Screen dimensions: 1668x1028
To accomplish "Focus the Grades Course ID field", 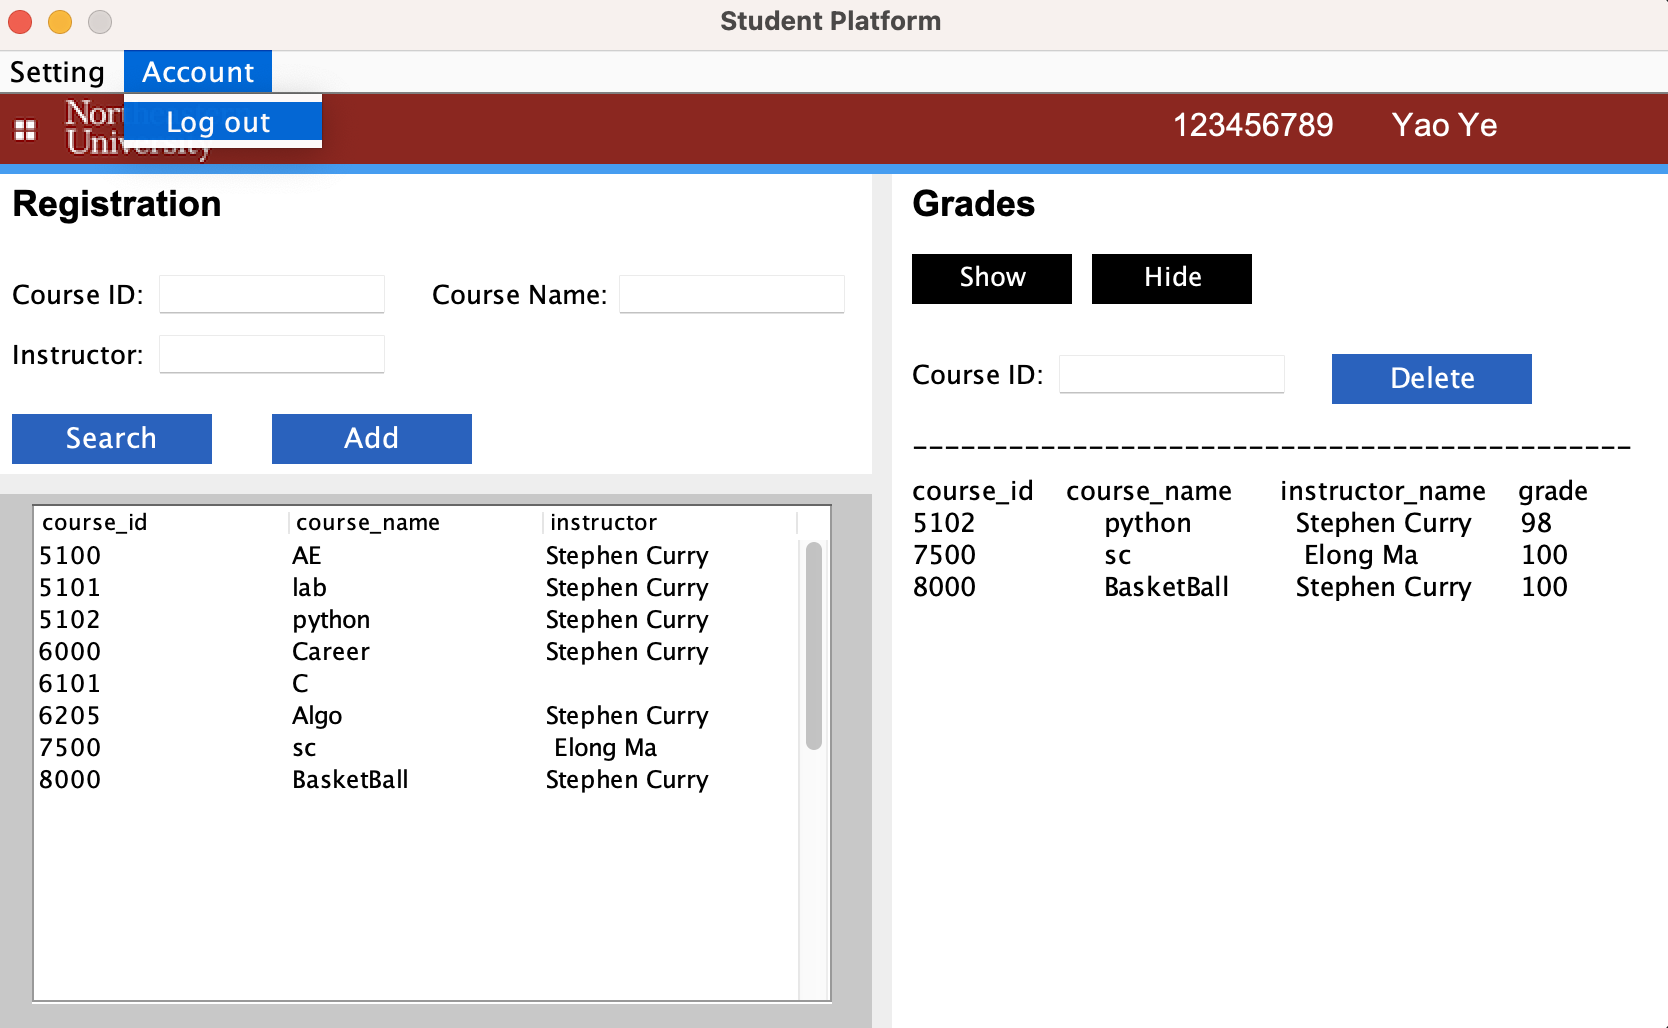I will 1172,374.
